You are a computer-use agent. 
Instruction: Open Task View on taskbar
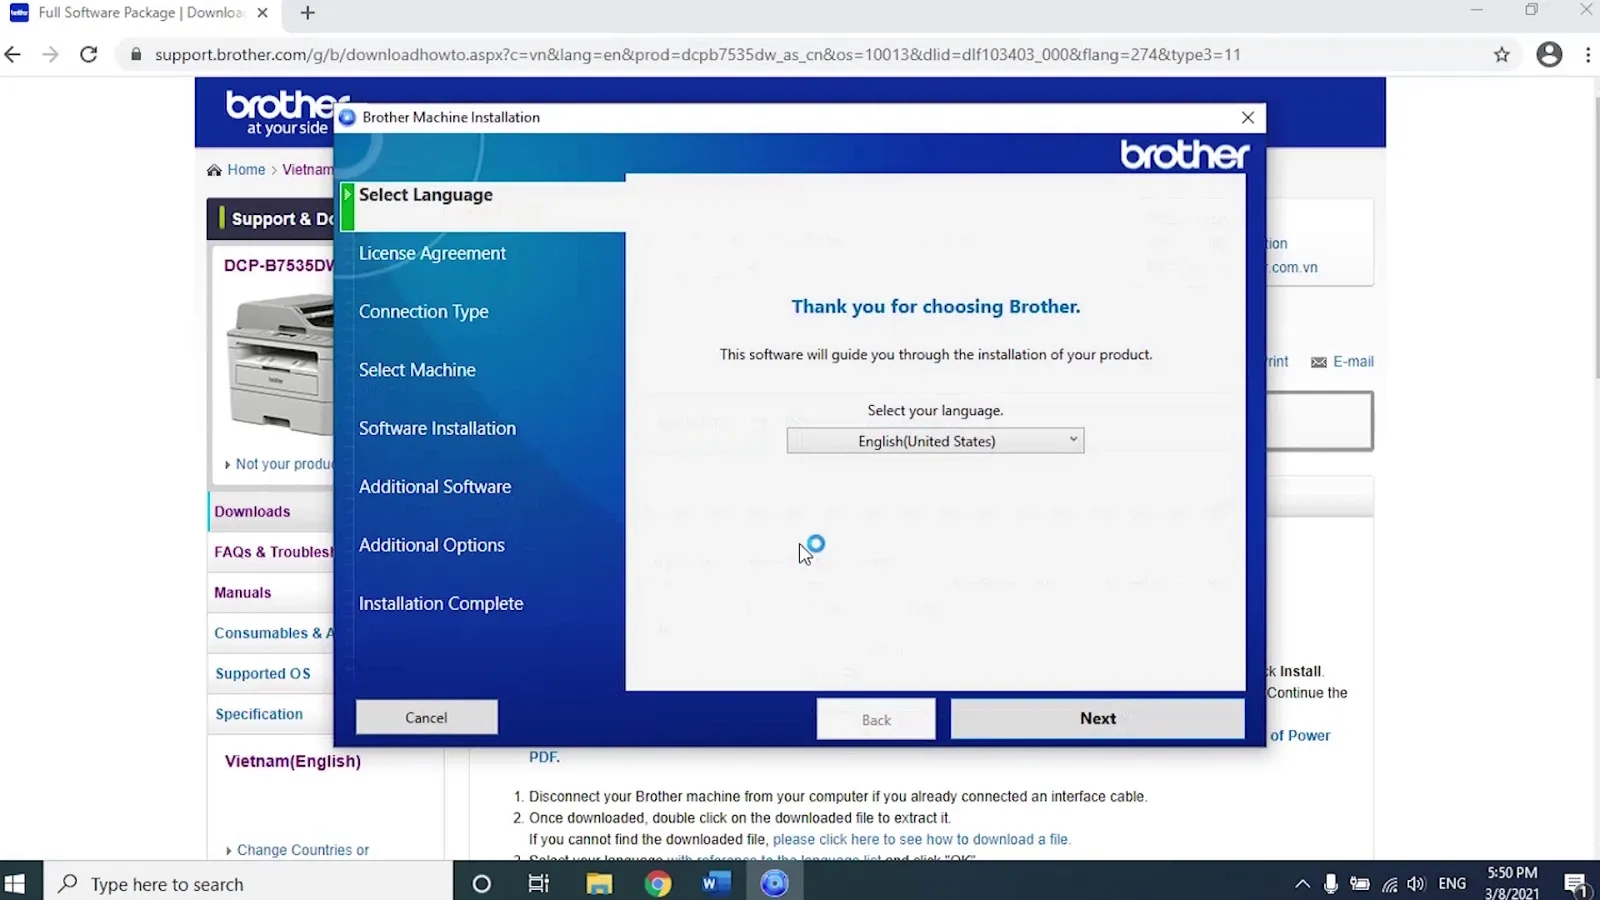pos(538,884)
